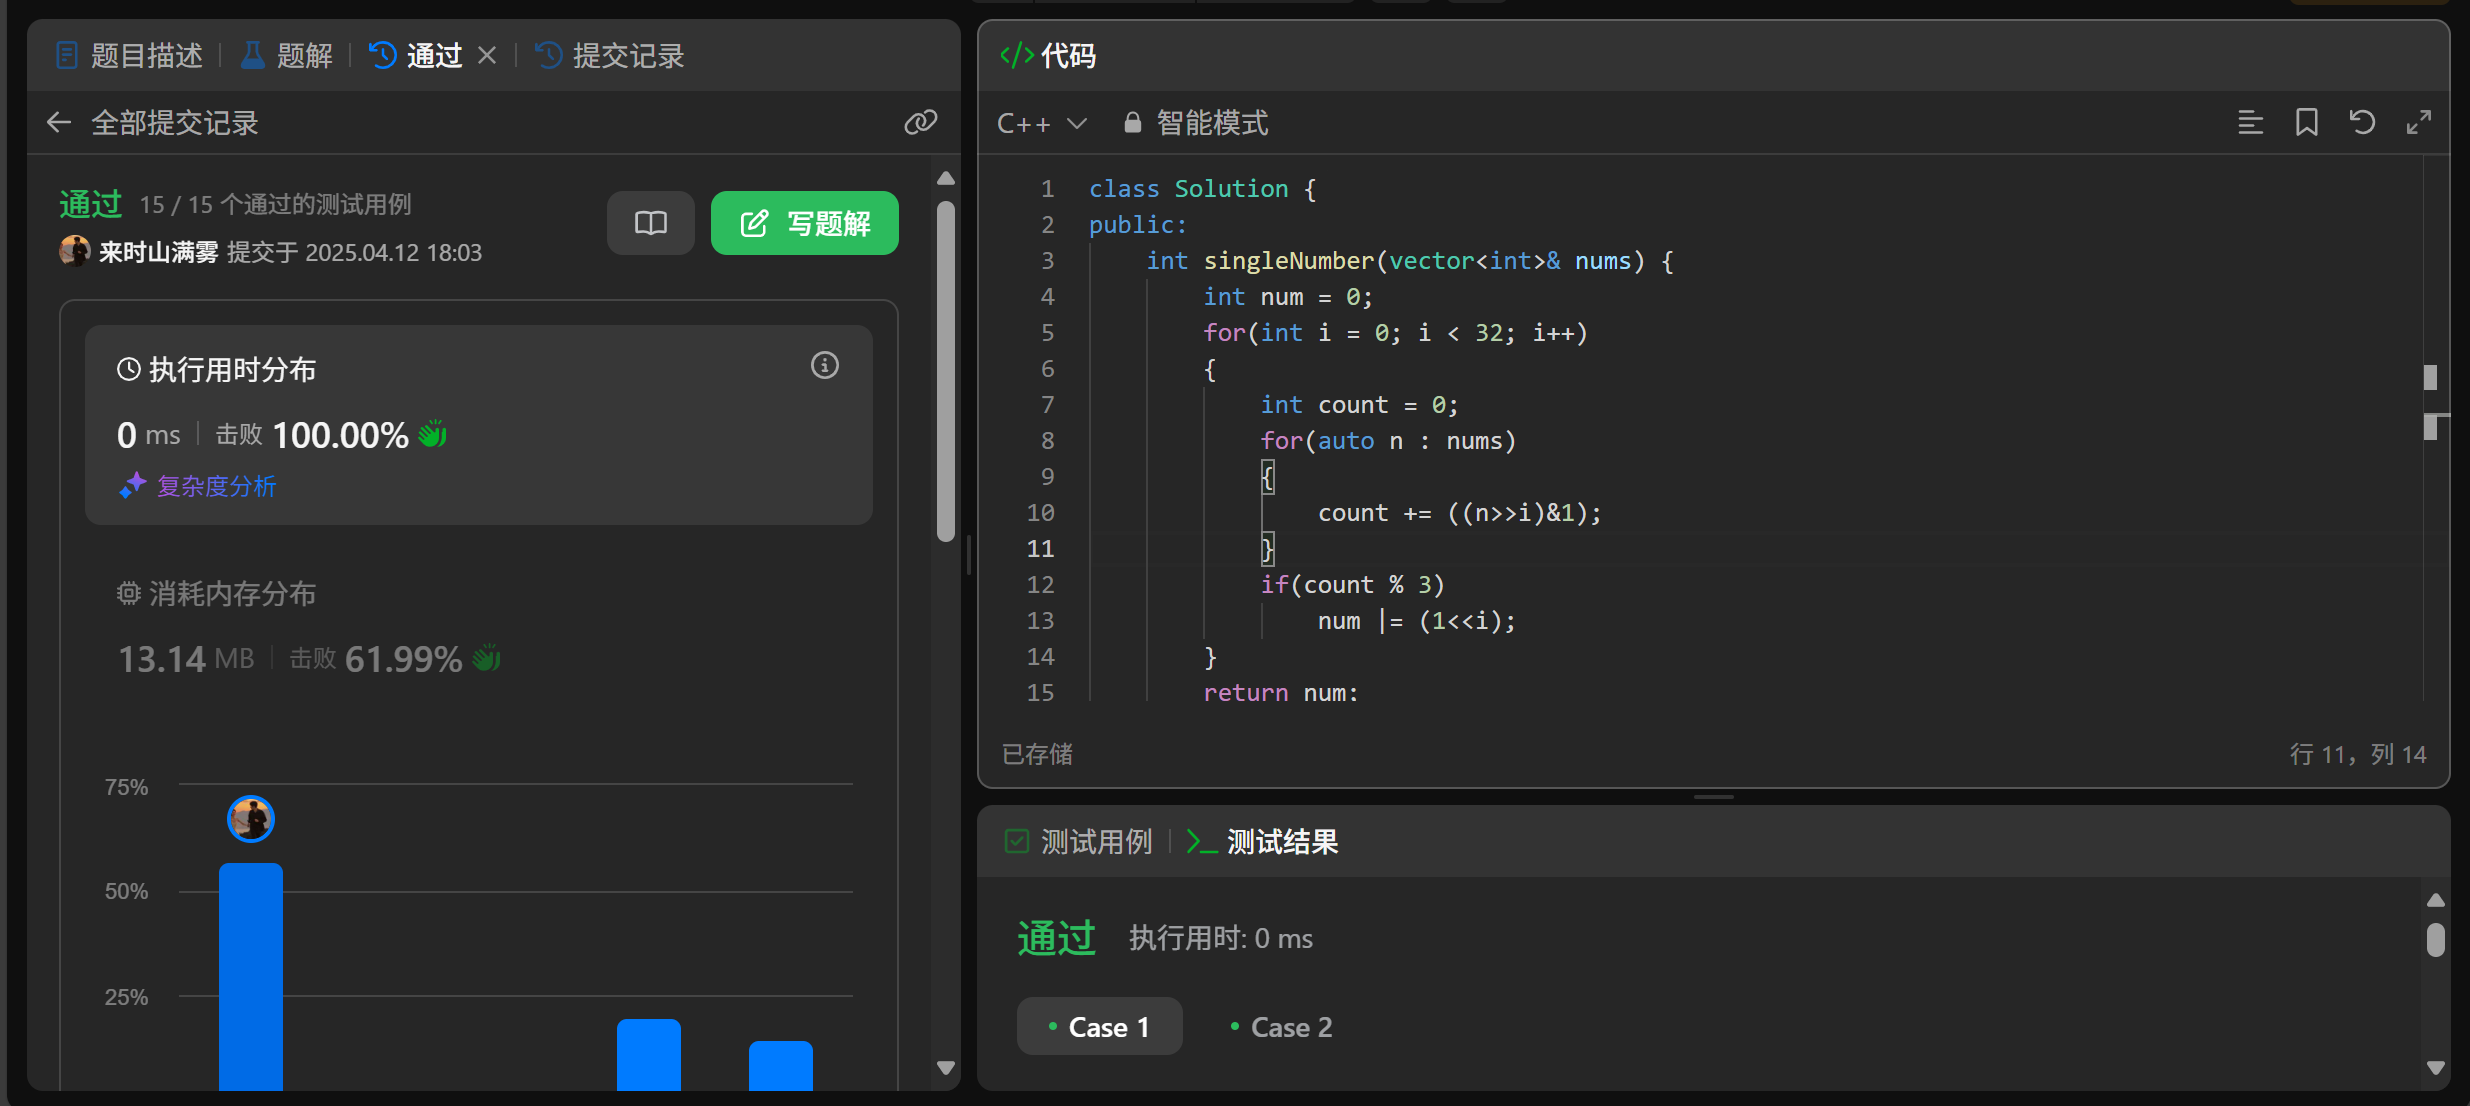This screenshot has height=1106, width=2470.
Task: Copy submission link via chain icon
Action: [920, 122]
